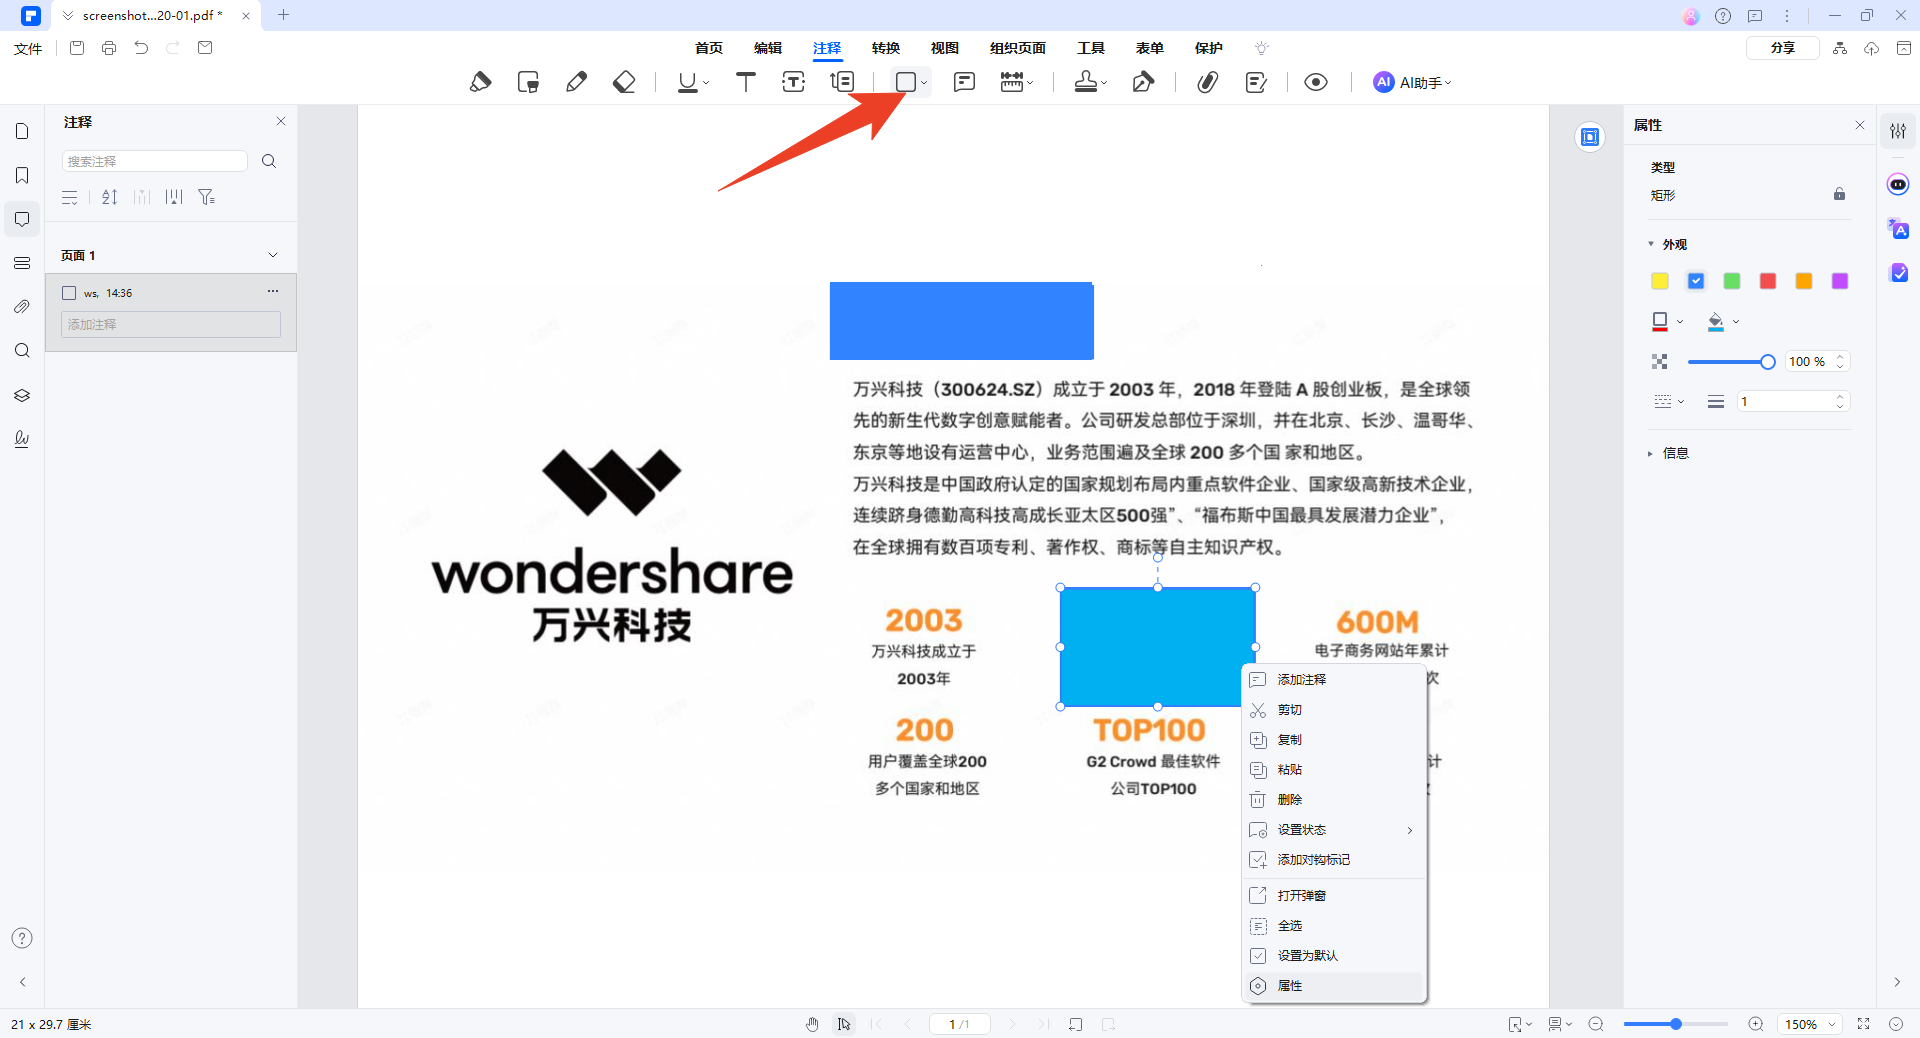Select the blue checked color swatch

[1696, 281]
